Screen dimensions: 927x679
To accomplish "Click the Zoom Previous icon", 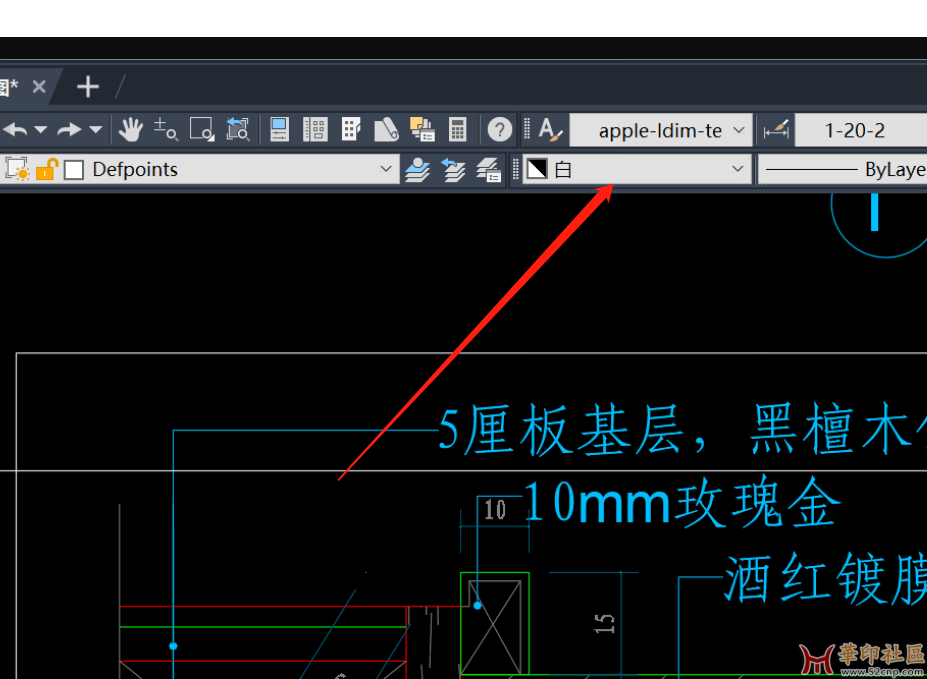I will [237, 129].
